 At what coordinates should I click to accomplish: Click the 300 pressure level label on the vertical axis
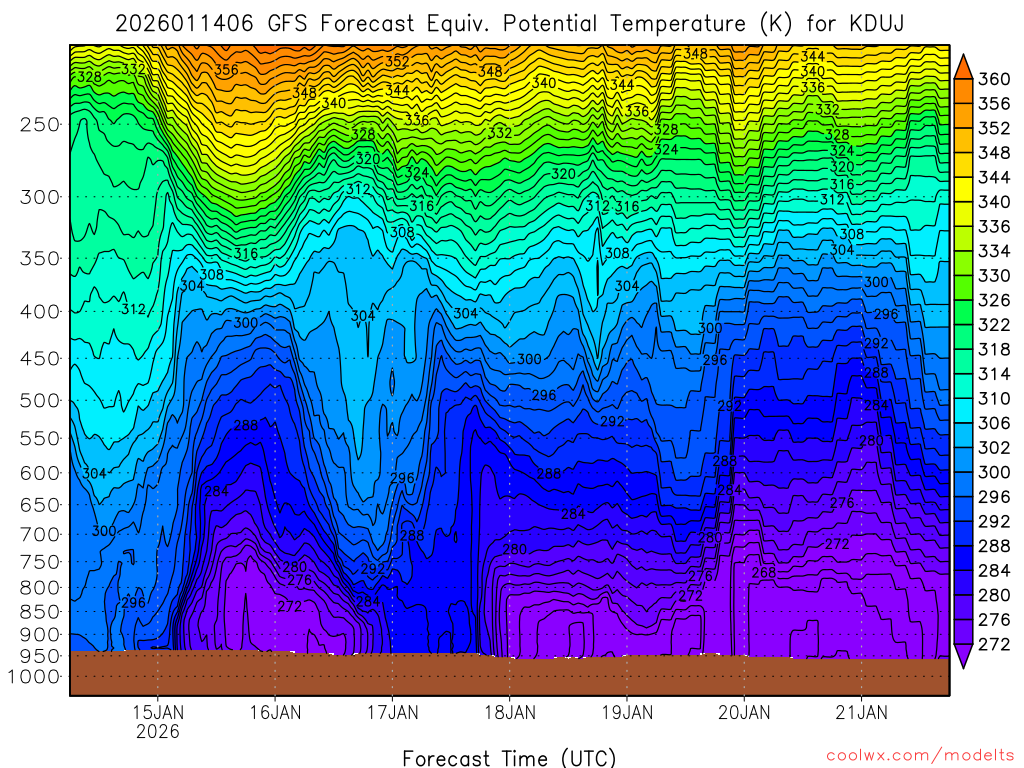click(40, 197)
